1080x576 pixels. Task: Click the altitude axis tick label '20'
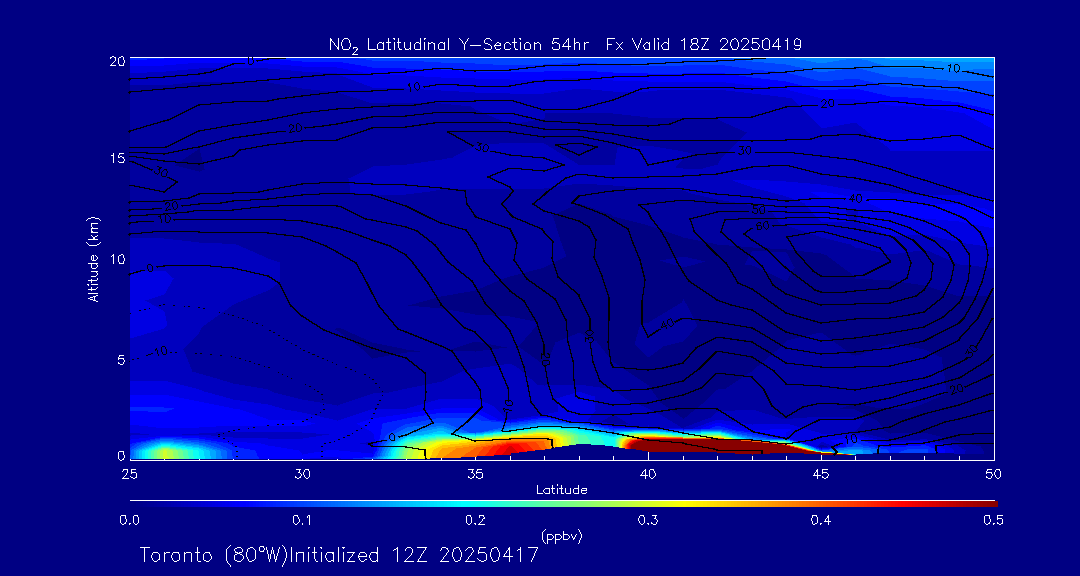[117, 60]
